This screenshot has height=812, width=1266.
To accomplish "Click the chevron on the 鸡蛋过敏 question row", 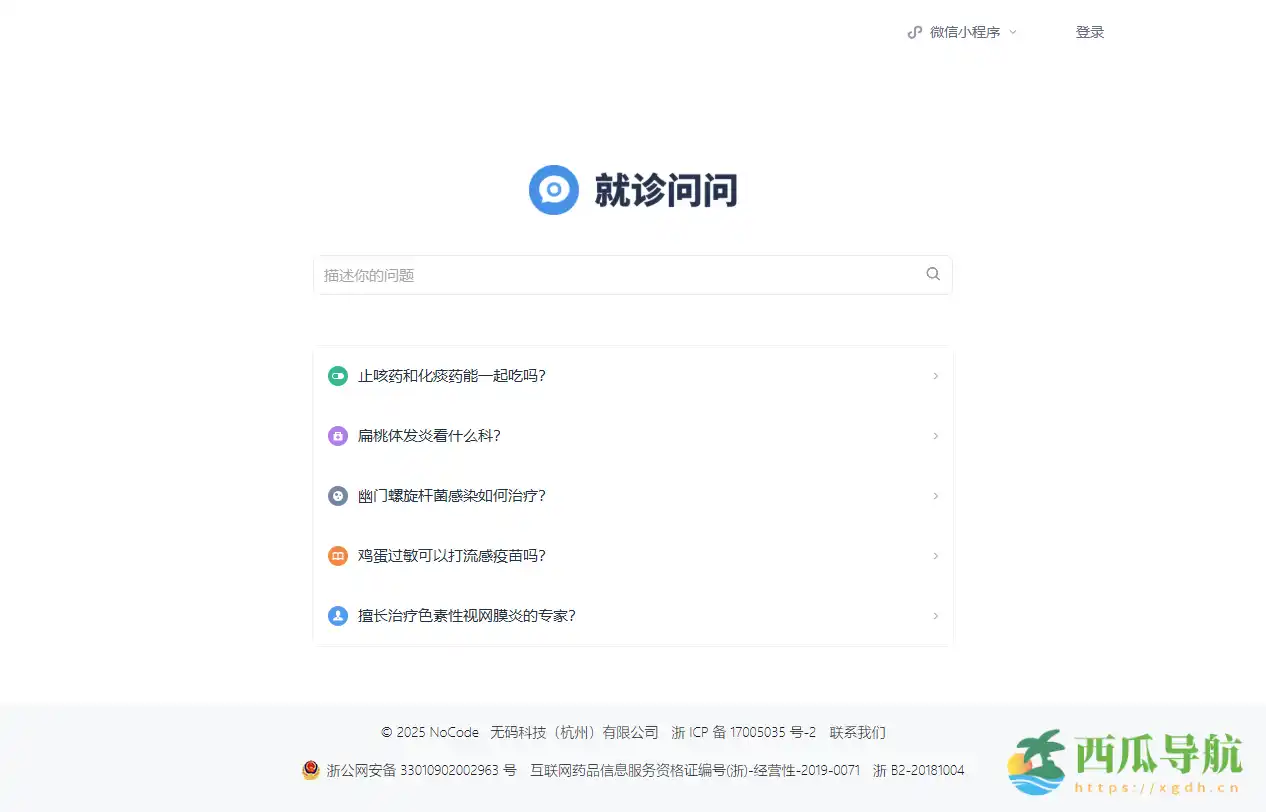I will coord(935,556).
